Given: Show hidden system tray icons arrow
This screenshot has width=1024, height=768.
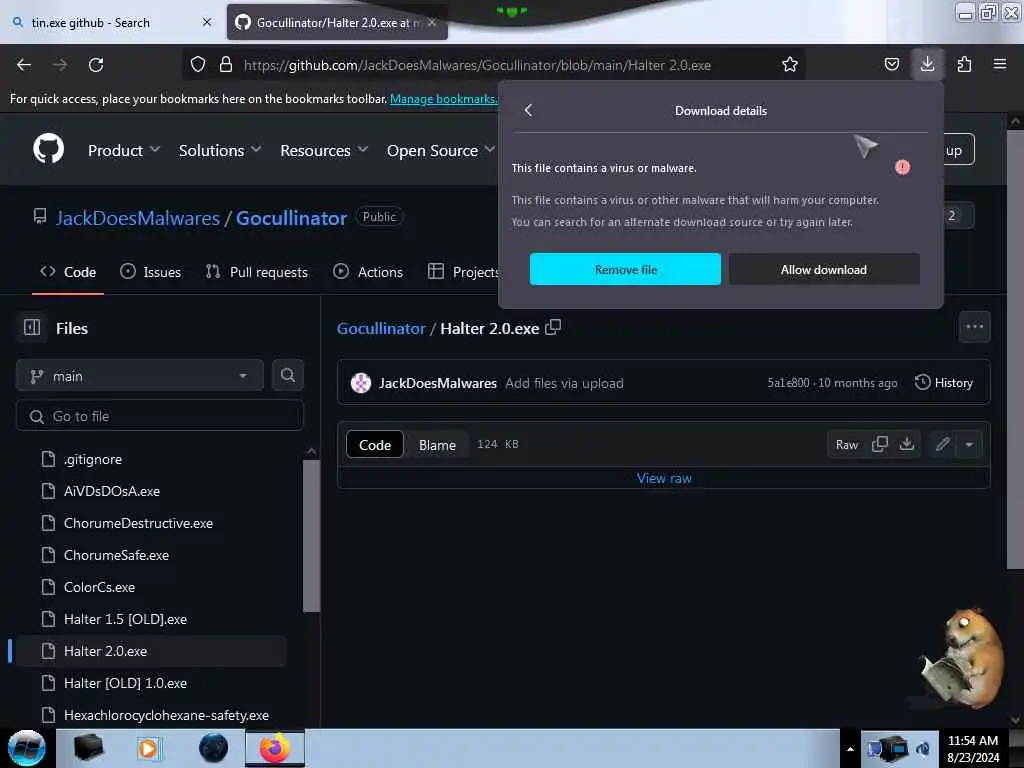Looking at the screenshot, I should coord(850,748).
